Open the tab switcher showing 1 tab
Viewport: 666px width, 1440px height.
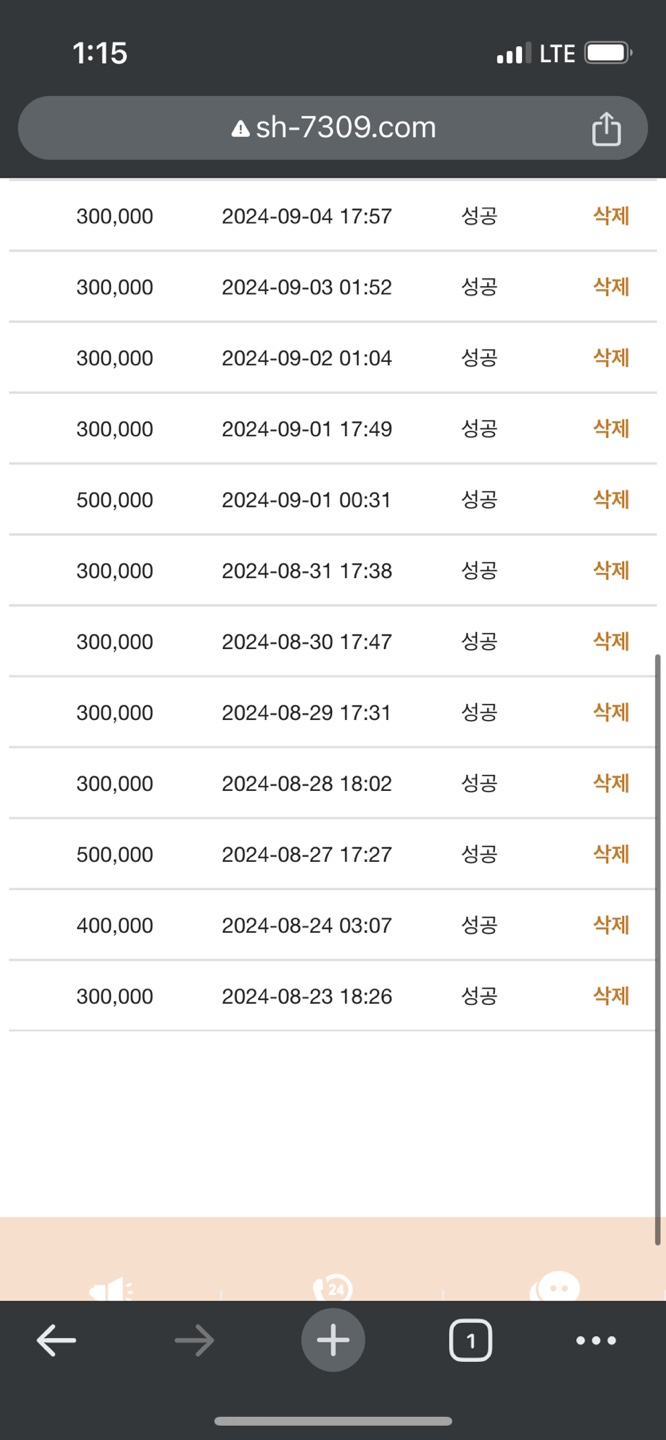tap(470, 1340)
